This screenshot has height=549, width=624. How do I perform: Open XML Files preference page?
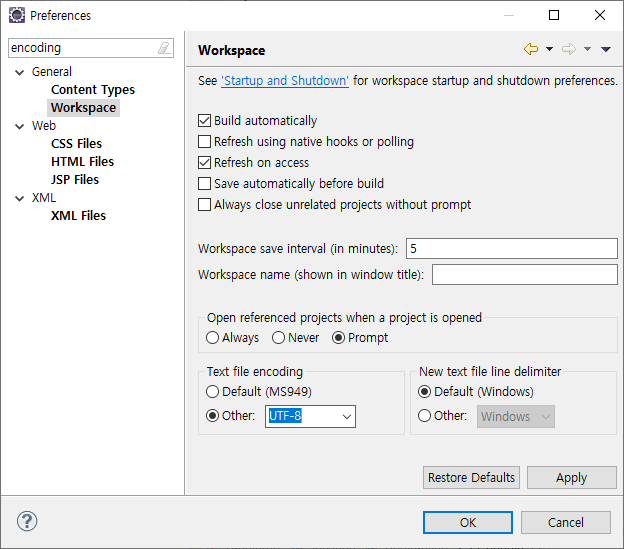(x=78, y=216)
